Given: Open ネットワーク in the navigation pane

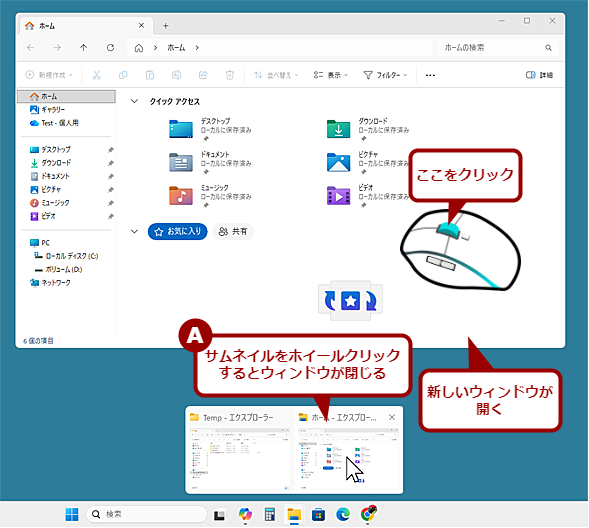Looking at the screenshot, I should (x=50, y=283).
